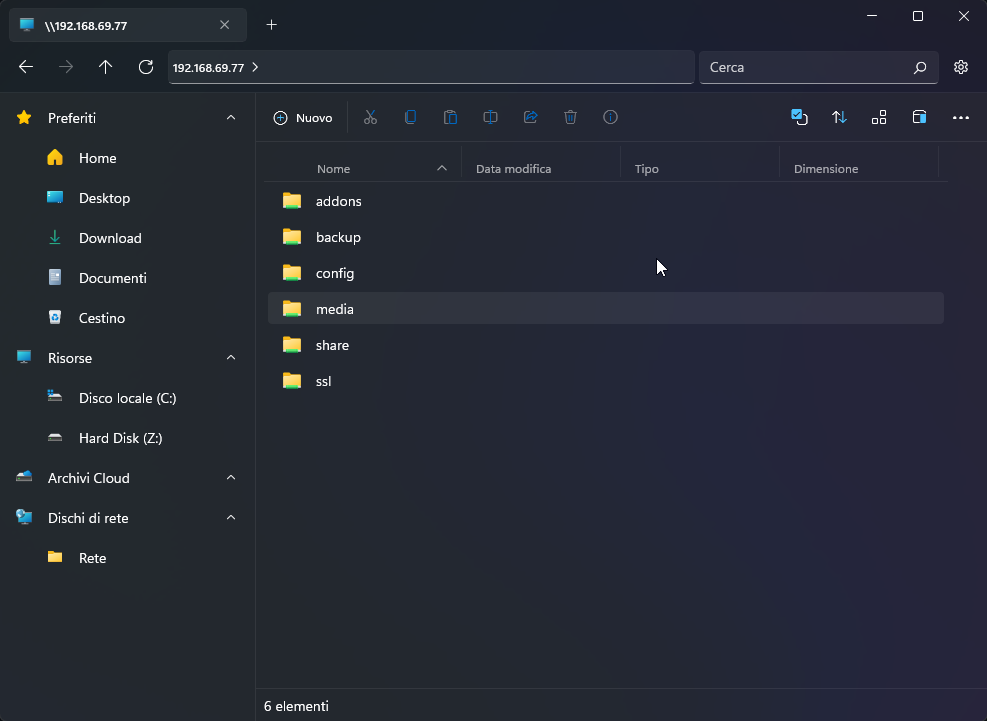Screen dimensions: 987x721
Task: Collapse the Archivi Cloud section chevron
Action: [231, 478]
